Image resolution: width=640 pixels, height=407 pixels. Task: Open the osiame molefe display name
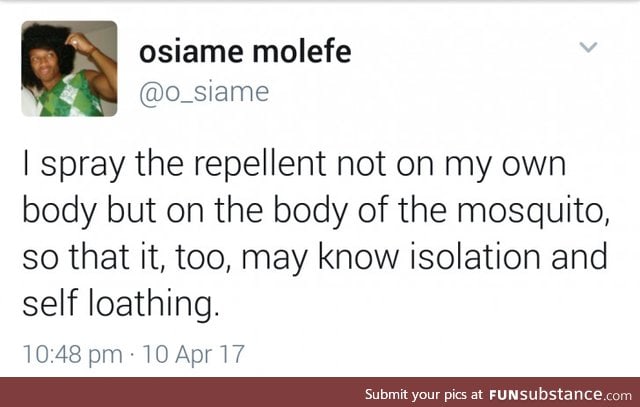[x=244, y=52]
